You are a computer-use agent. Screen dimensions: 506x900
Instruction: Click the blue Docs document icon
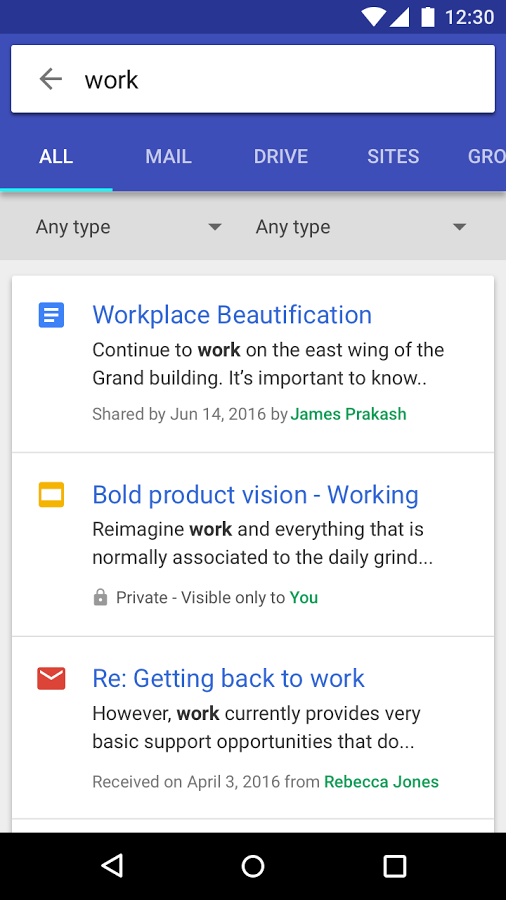[51, 315]
